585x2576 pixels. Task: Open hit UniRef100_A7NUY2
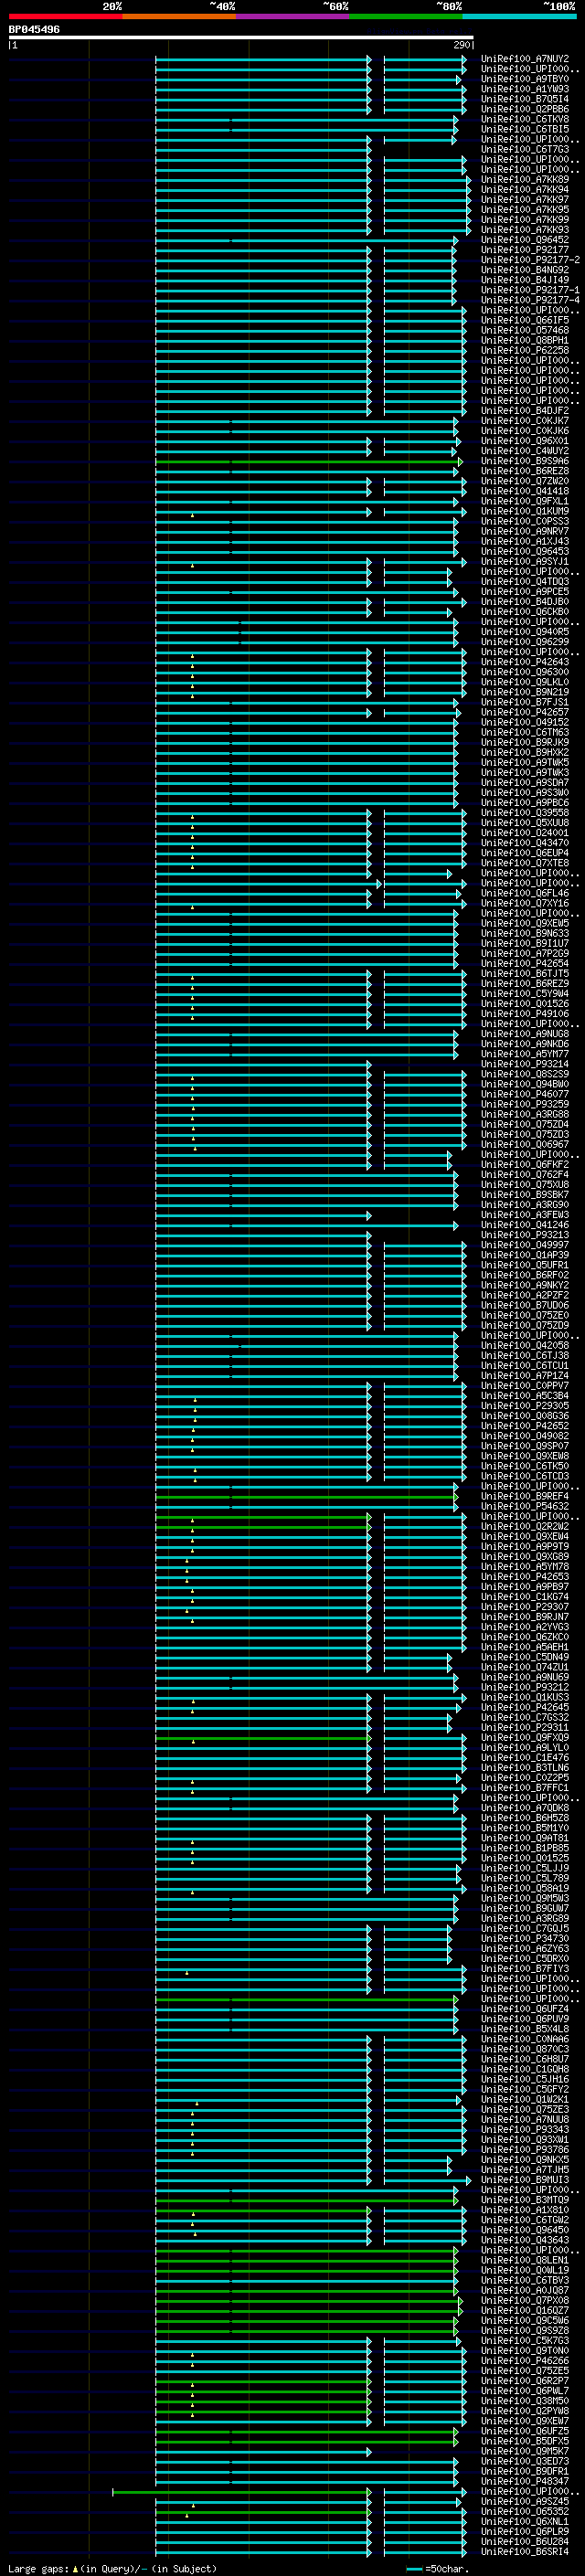525,59
